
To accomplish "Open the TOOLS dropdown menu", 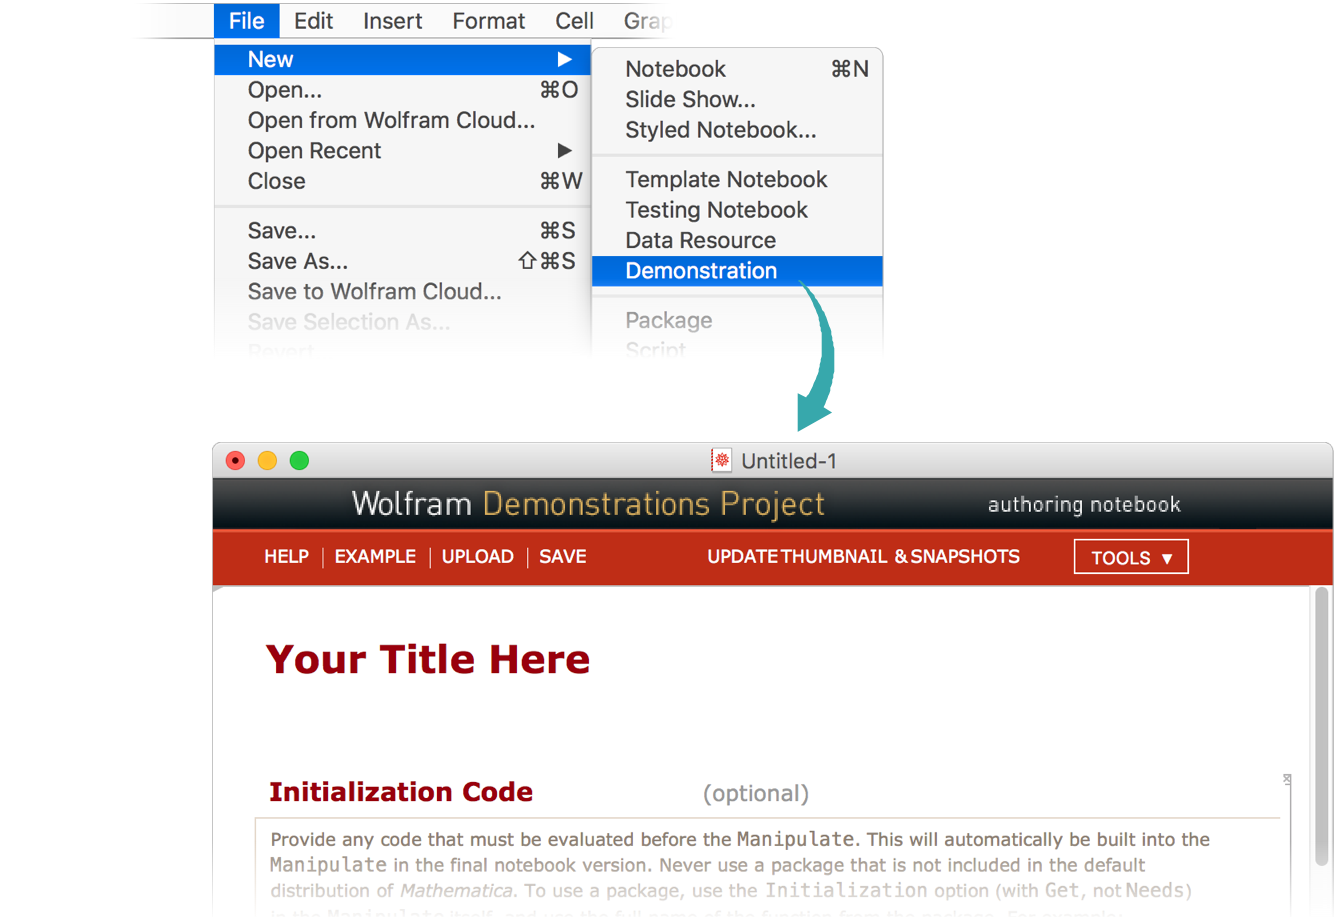I will click(1130, 558).
